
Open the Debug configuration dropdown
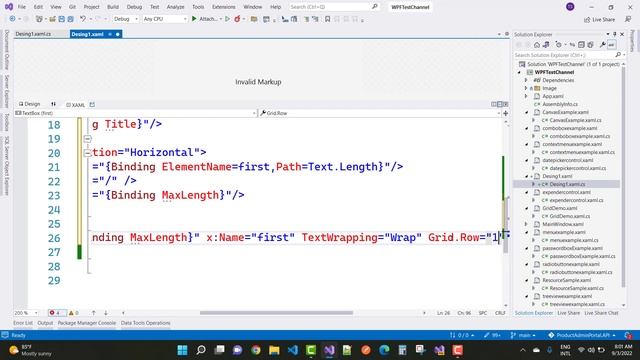125,19
